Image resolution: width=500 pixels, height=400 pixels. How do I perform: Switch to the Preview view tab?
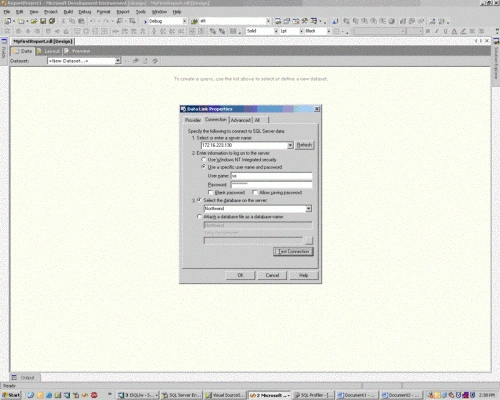[77, 51]
